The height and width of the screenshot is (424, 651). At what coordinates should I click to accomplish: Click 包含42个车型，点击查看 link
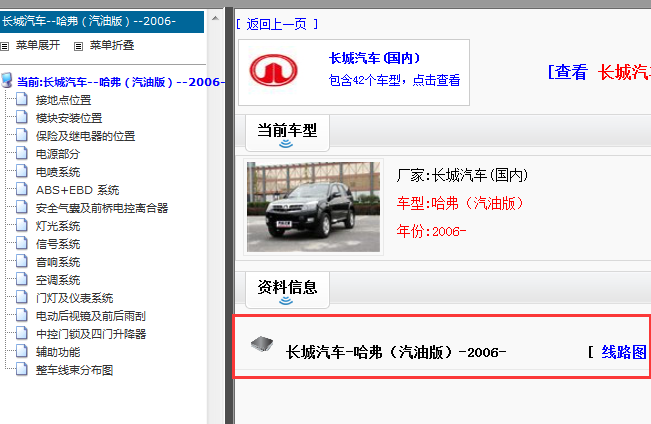[394, 80]
